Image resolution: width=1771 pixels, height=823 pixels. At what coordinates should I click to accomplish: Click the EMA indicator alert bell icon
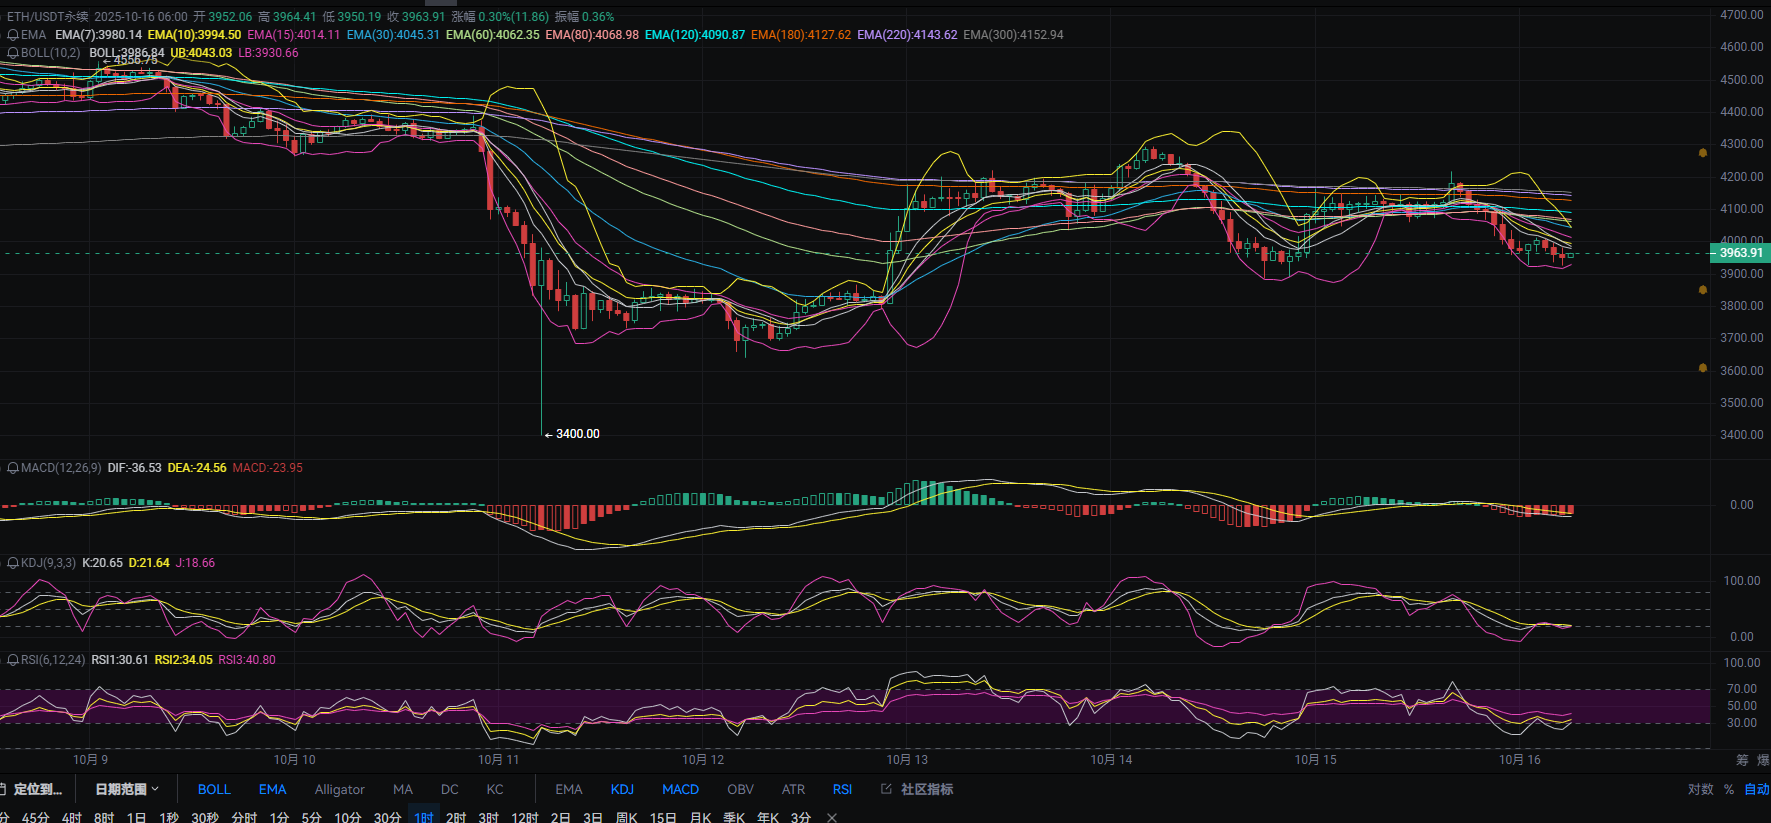click(x=13, y=35)
